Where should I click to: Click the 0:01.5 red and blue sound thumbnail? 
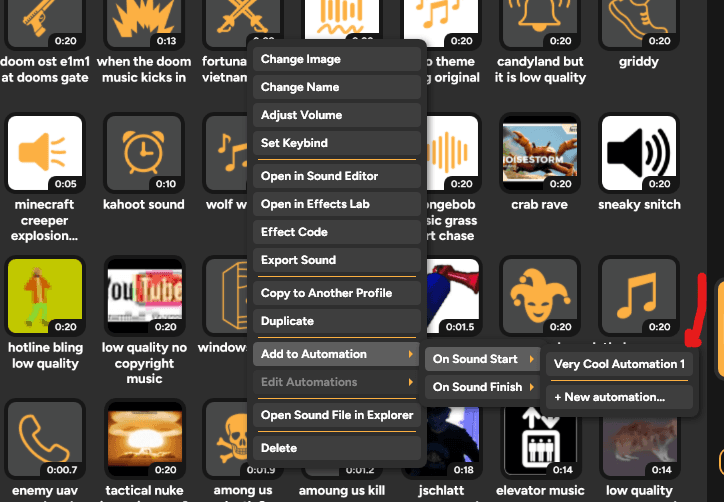452,296
